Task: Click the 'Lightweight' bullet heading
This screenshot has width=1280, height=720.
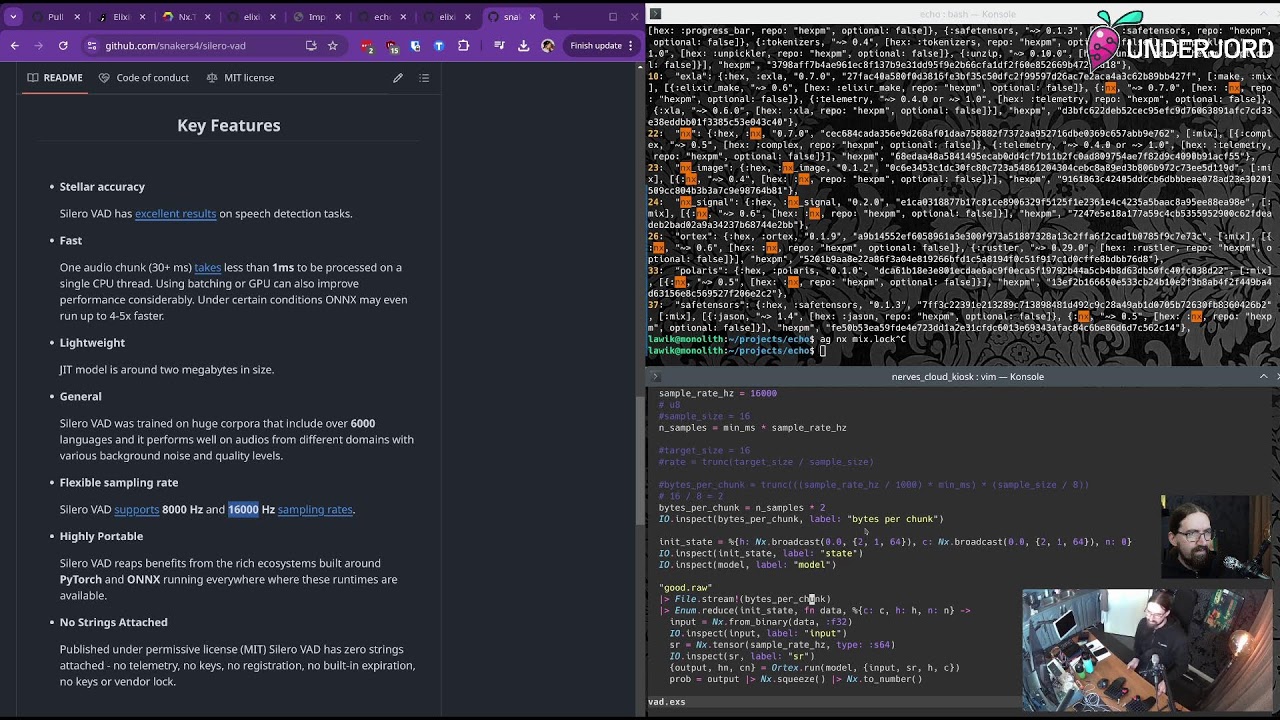Action: pos(92,342)
